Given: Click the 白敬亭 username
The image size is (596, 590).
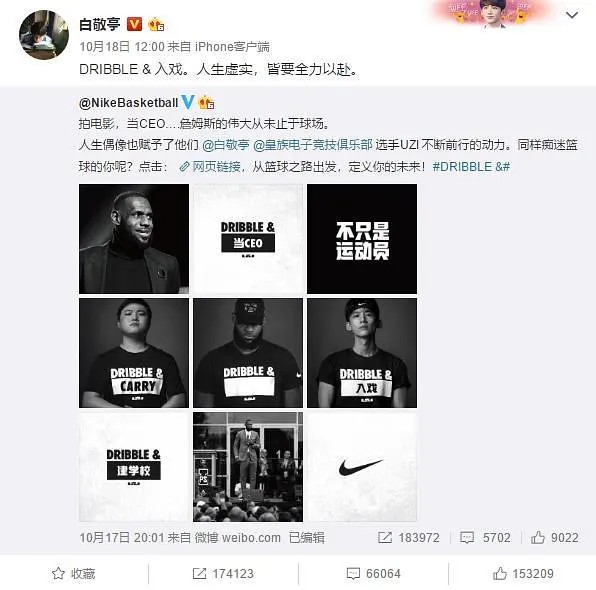Looking at the screenshot, I should coord(100,24).
